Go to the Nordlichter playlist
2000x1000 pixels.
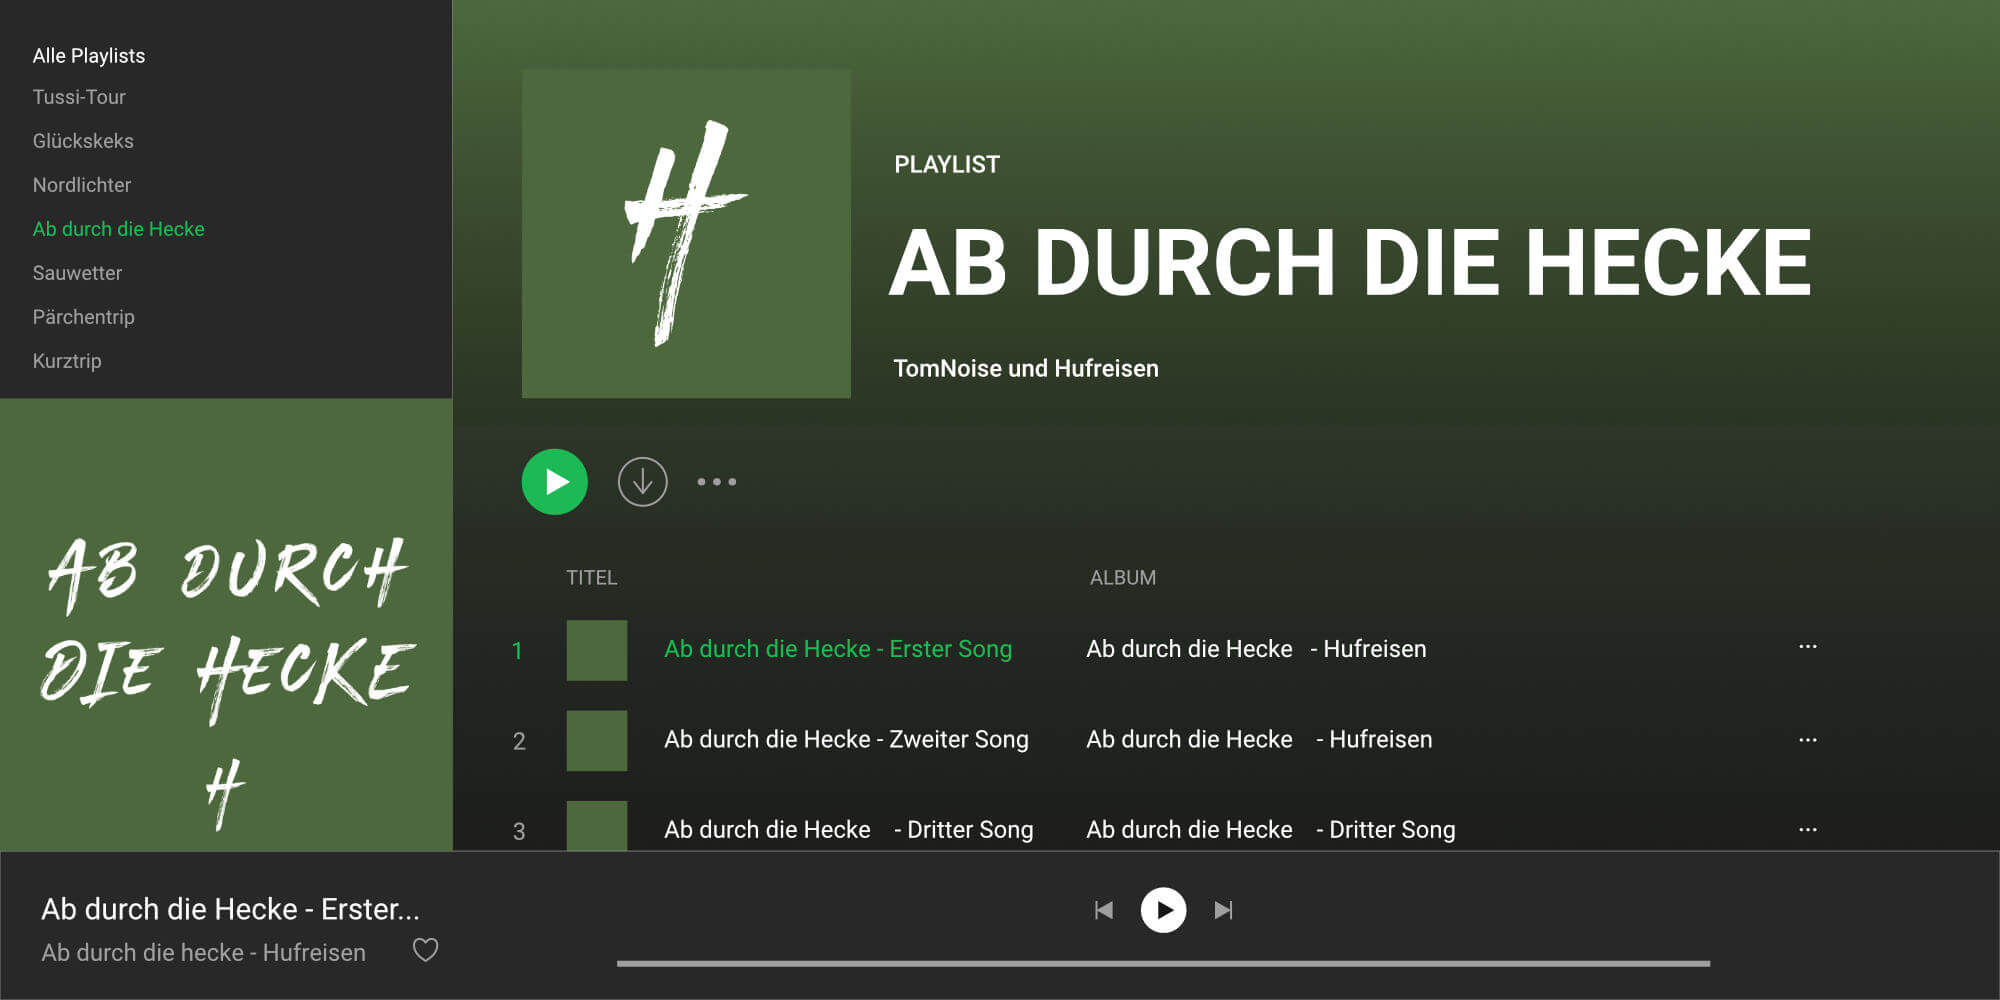[x=82, y=185]
